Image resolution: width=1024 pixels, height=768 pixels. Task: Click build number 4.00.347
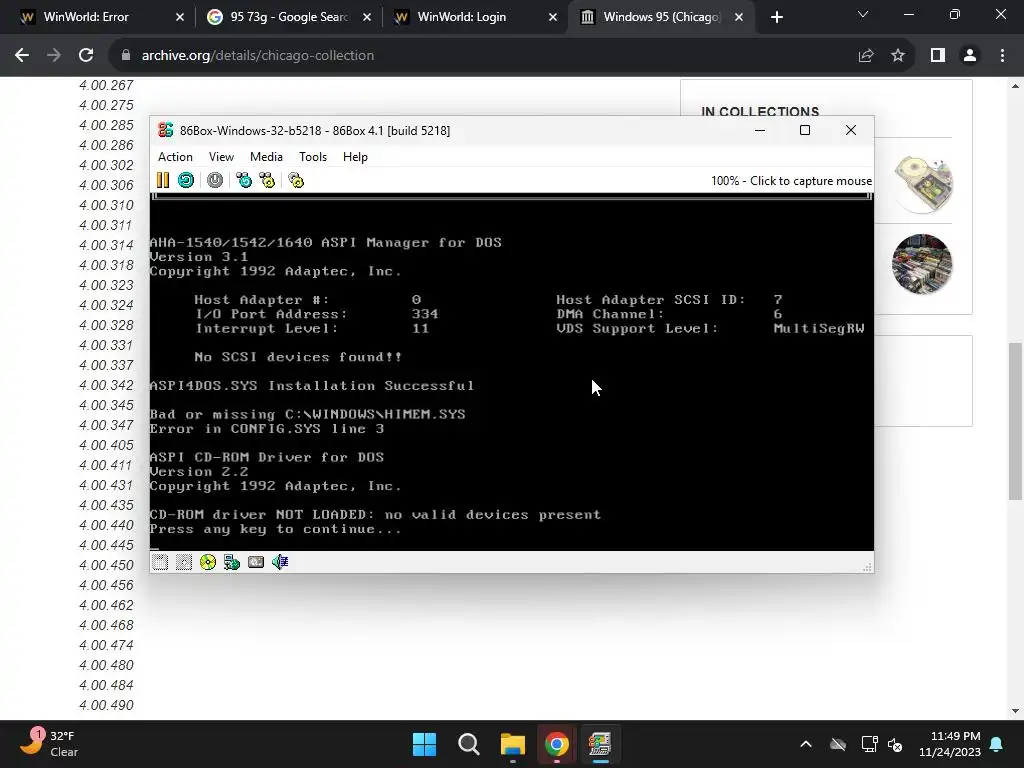click(106, 425)
